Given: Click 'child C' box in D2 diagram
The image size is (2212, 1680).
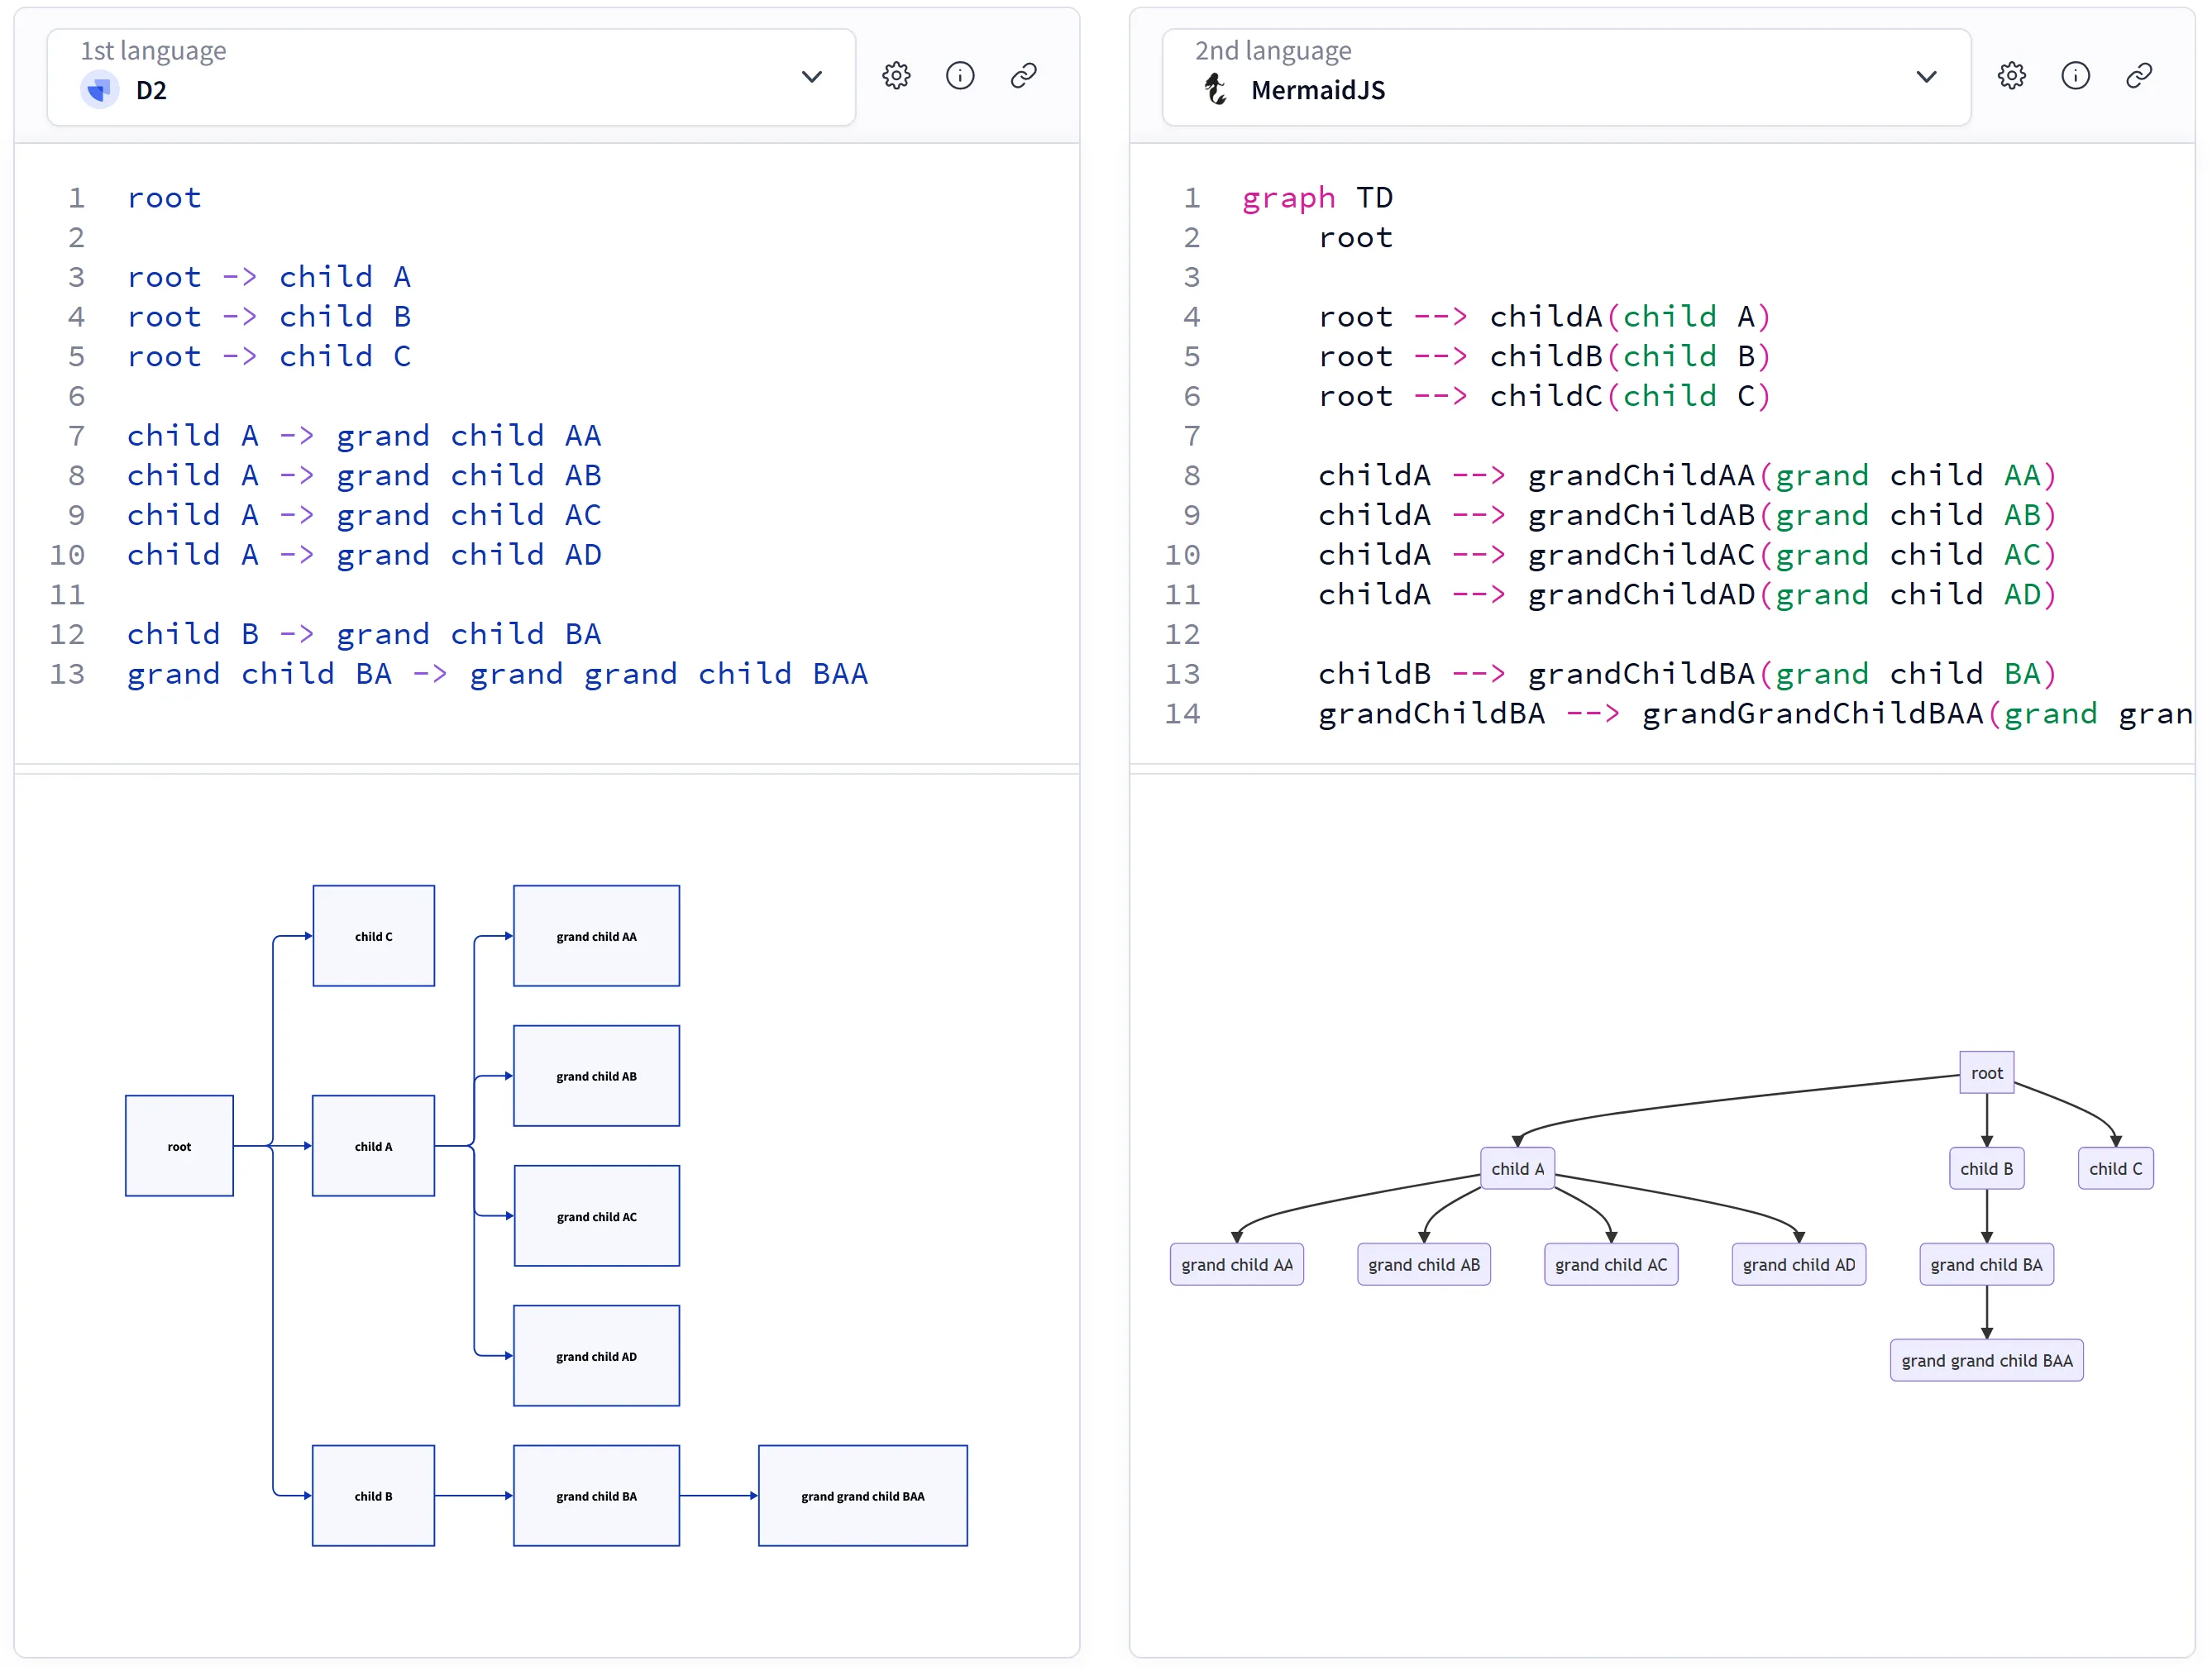Looking at the screenshot, I should pyautogui.click(x=373, y=936).
